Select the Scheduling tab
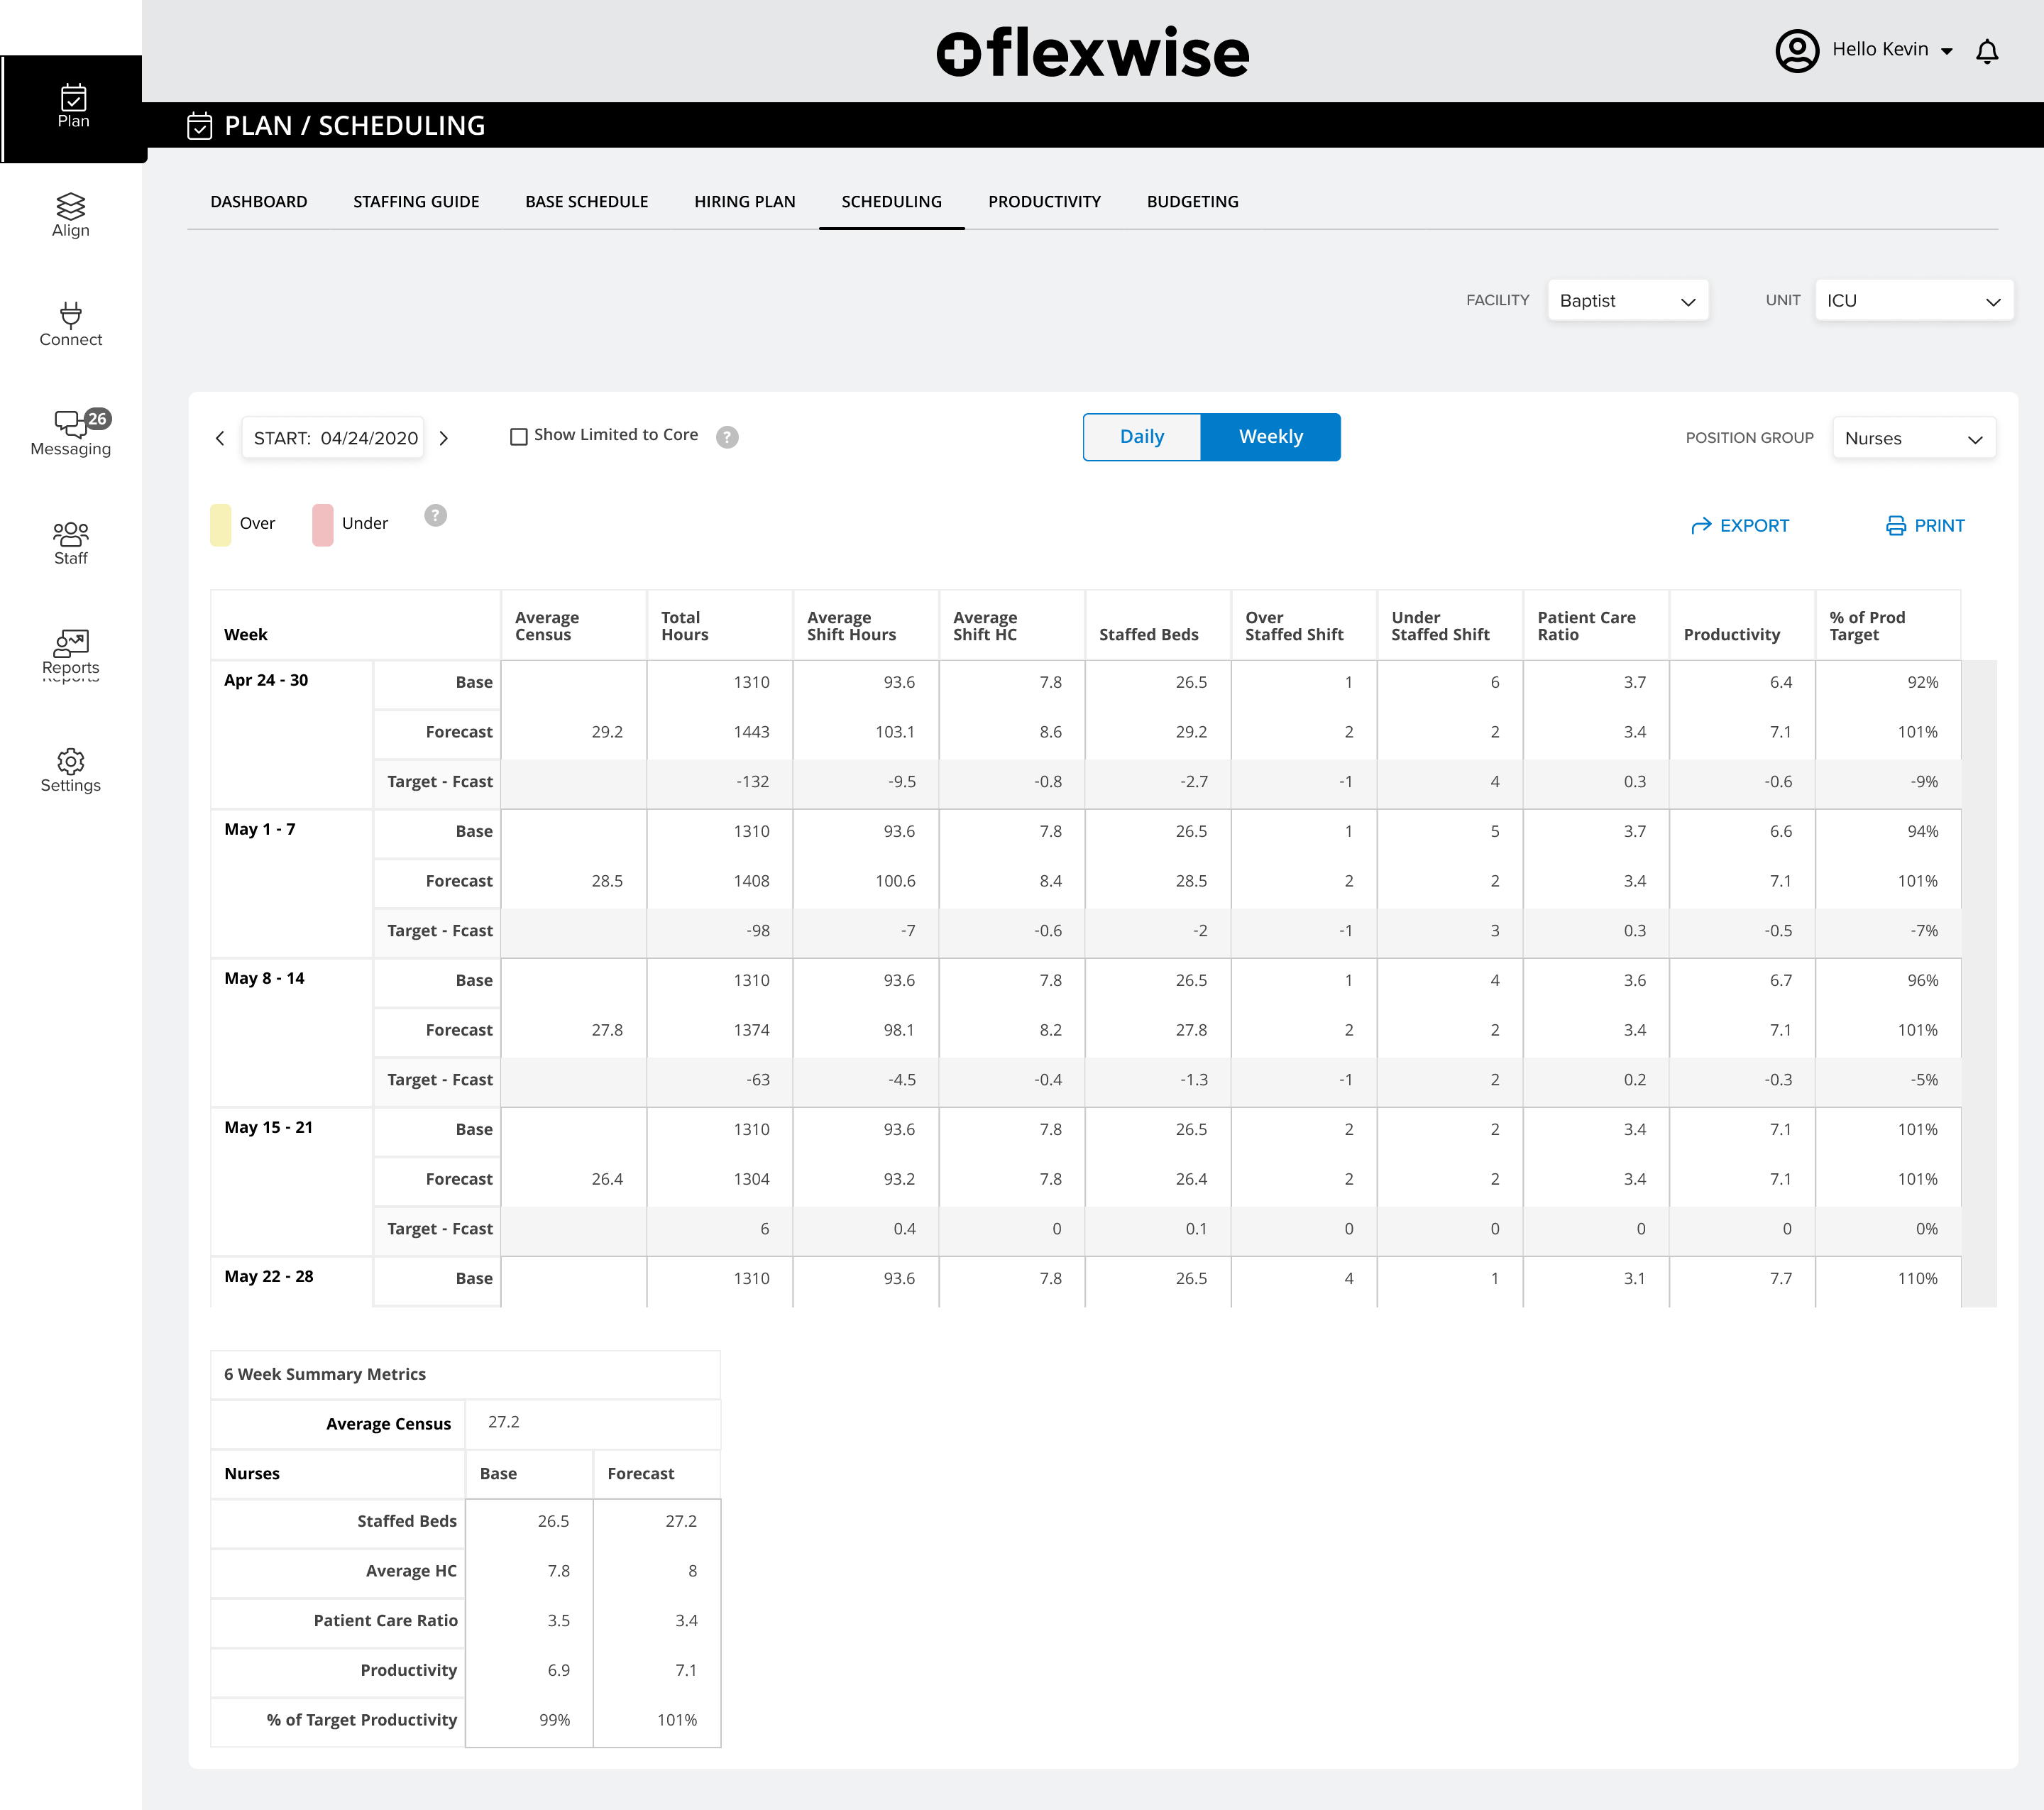Screen dimensions: 2044x1810 (x=892, y=202)
